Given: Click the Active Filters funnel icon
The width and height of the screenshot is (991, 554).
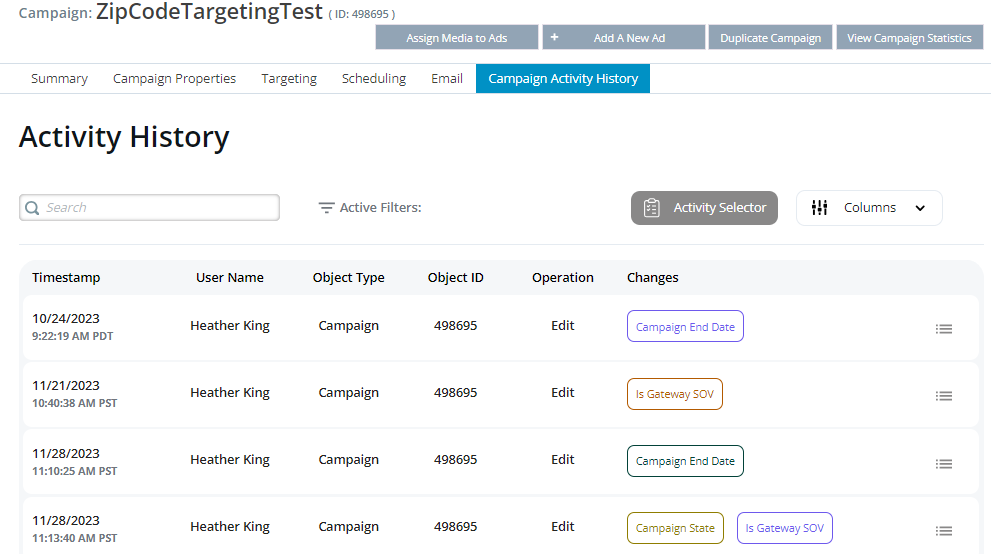Looking at the screenshot, I should click(x=326, y=208).
